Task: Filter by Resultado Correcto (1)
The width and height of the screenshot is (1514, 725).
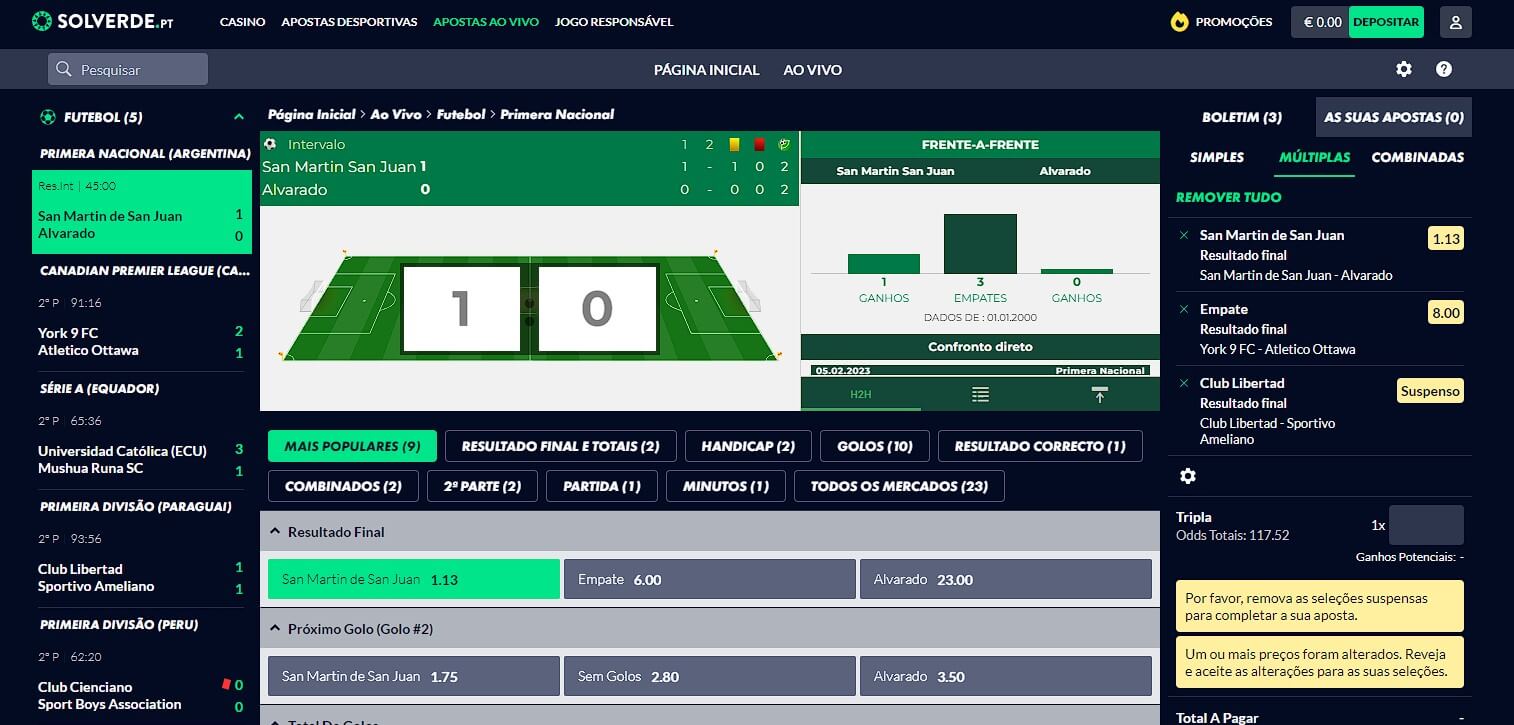Action: tap(1040, 446)
